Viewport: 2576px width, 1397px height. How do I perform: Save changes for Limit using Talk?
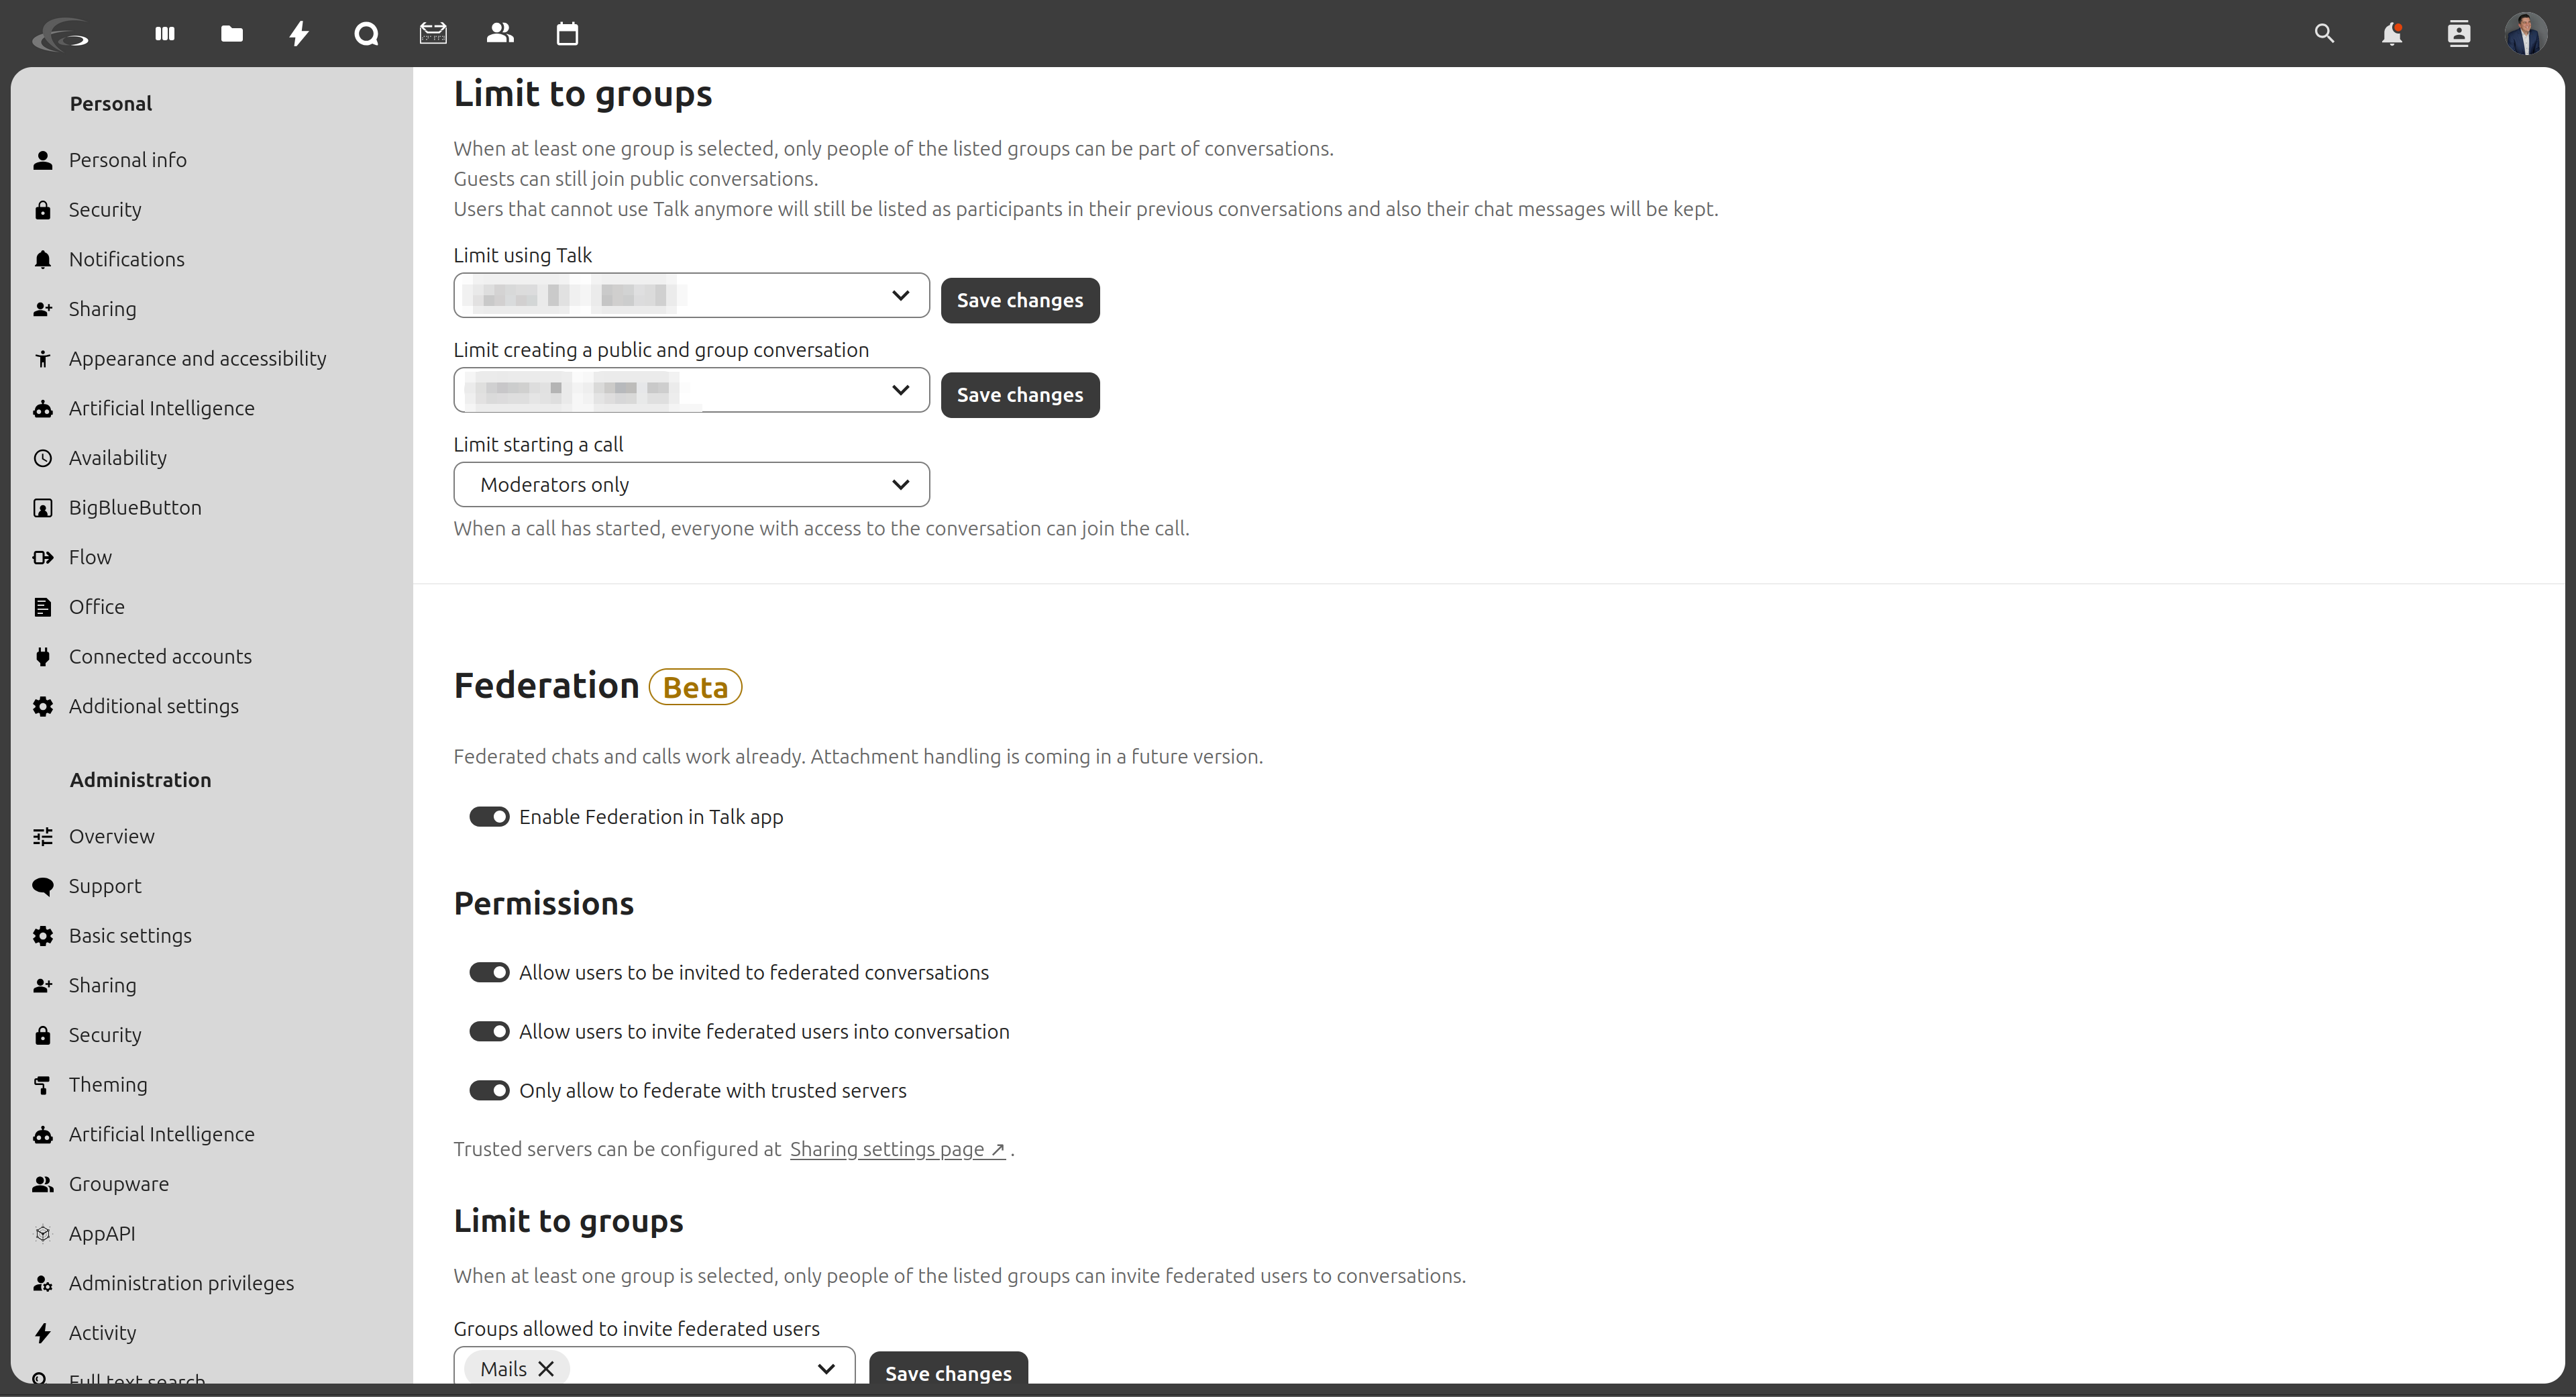pyautogui.click(x=1020, y=301)
